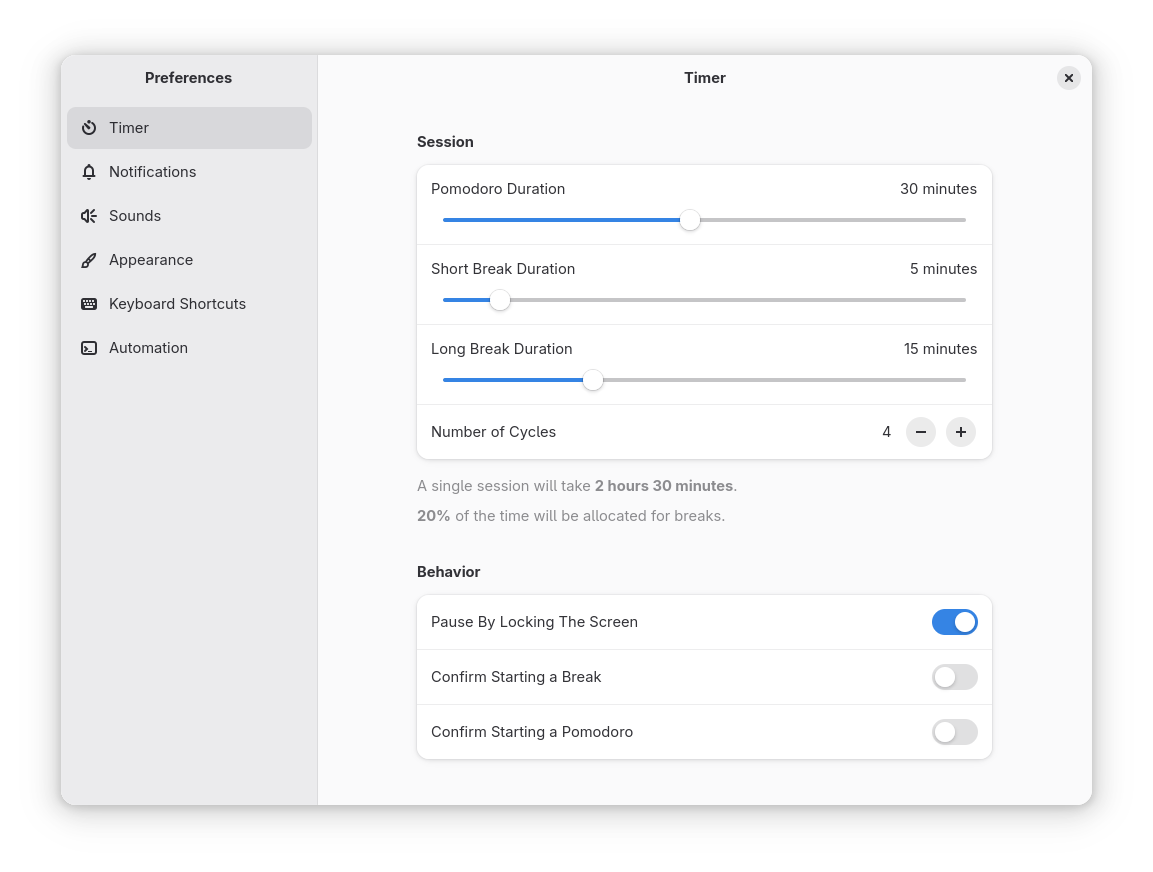Click the Appearance paintbrush icon
Screen dimensions: 1153x872
(89, 260)
